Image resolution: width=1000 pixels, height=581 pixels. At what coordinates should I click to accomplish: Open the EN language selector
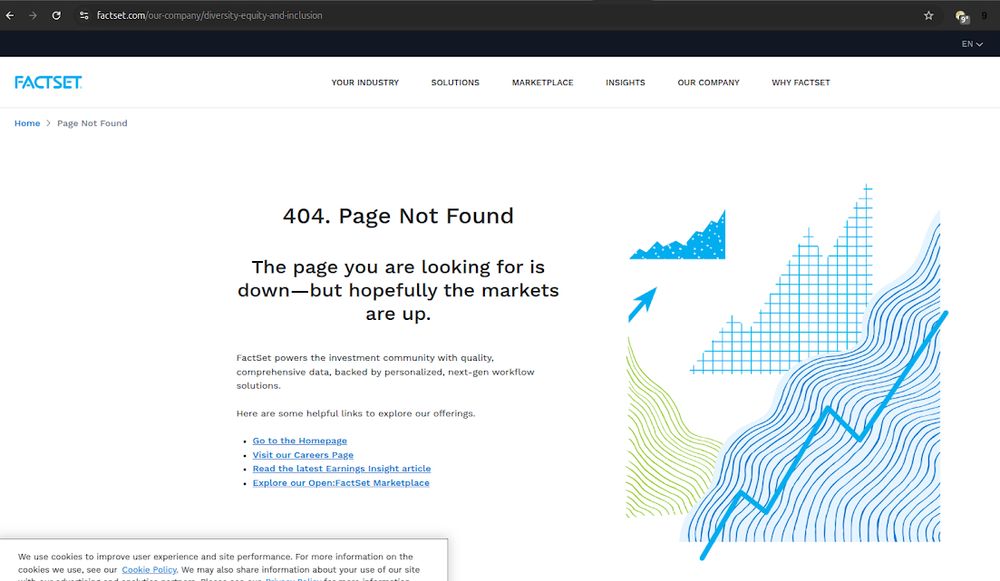(969, 44)
